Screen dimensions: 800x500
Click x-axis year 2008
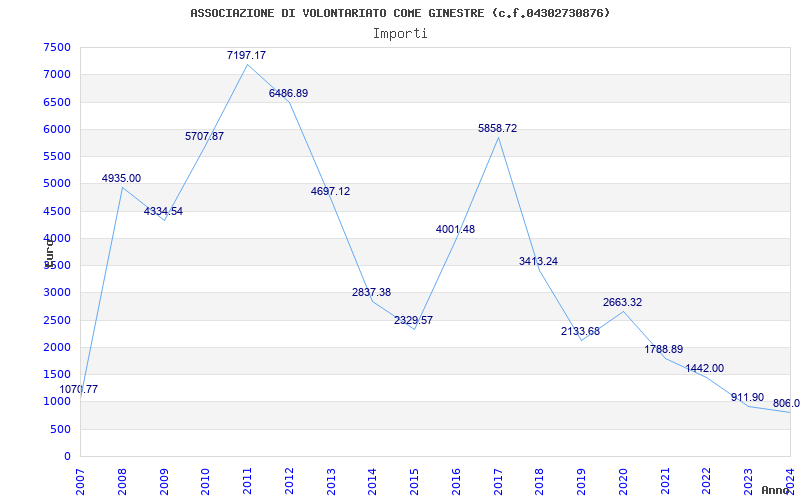122,481
